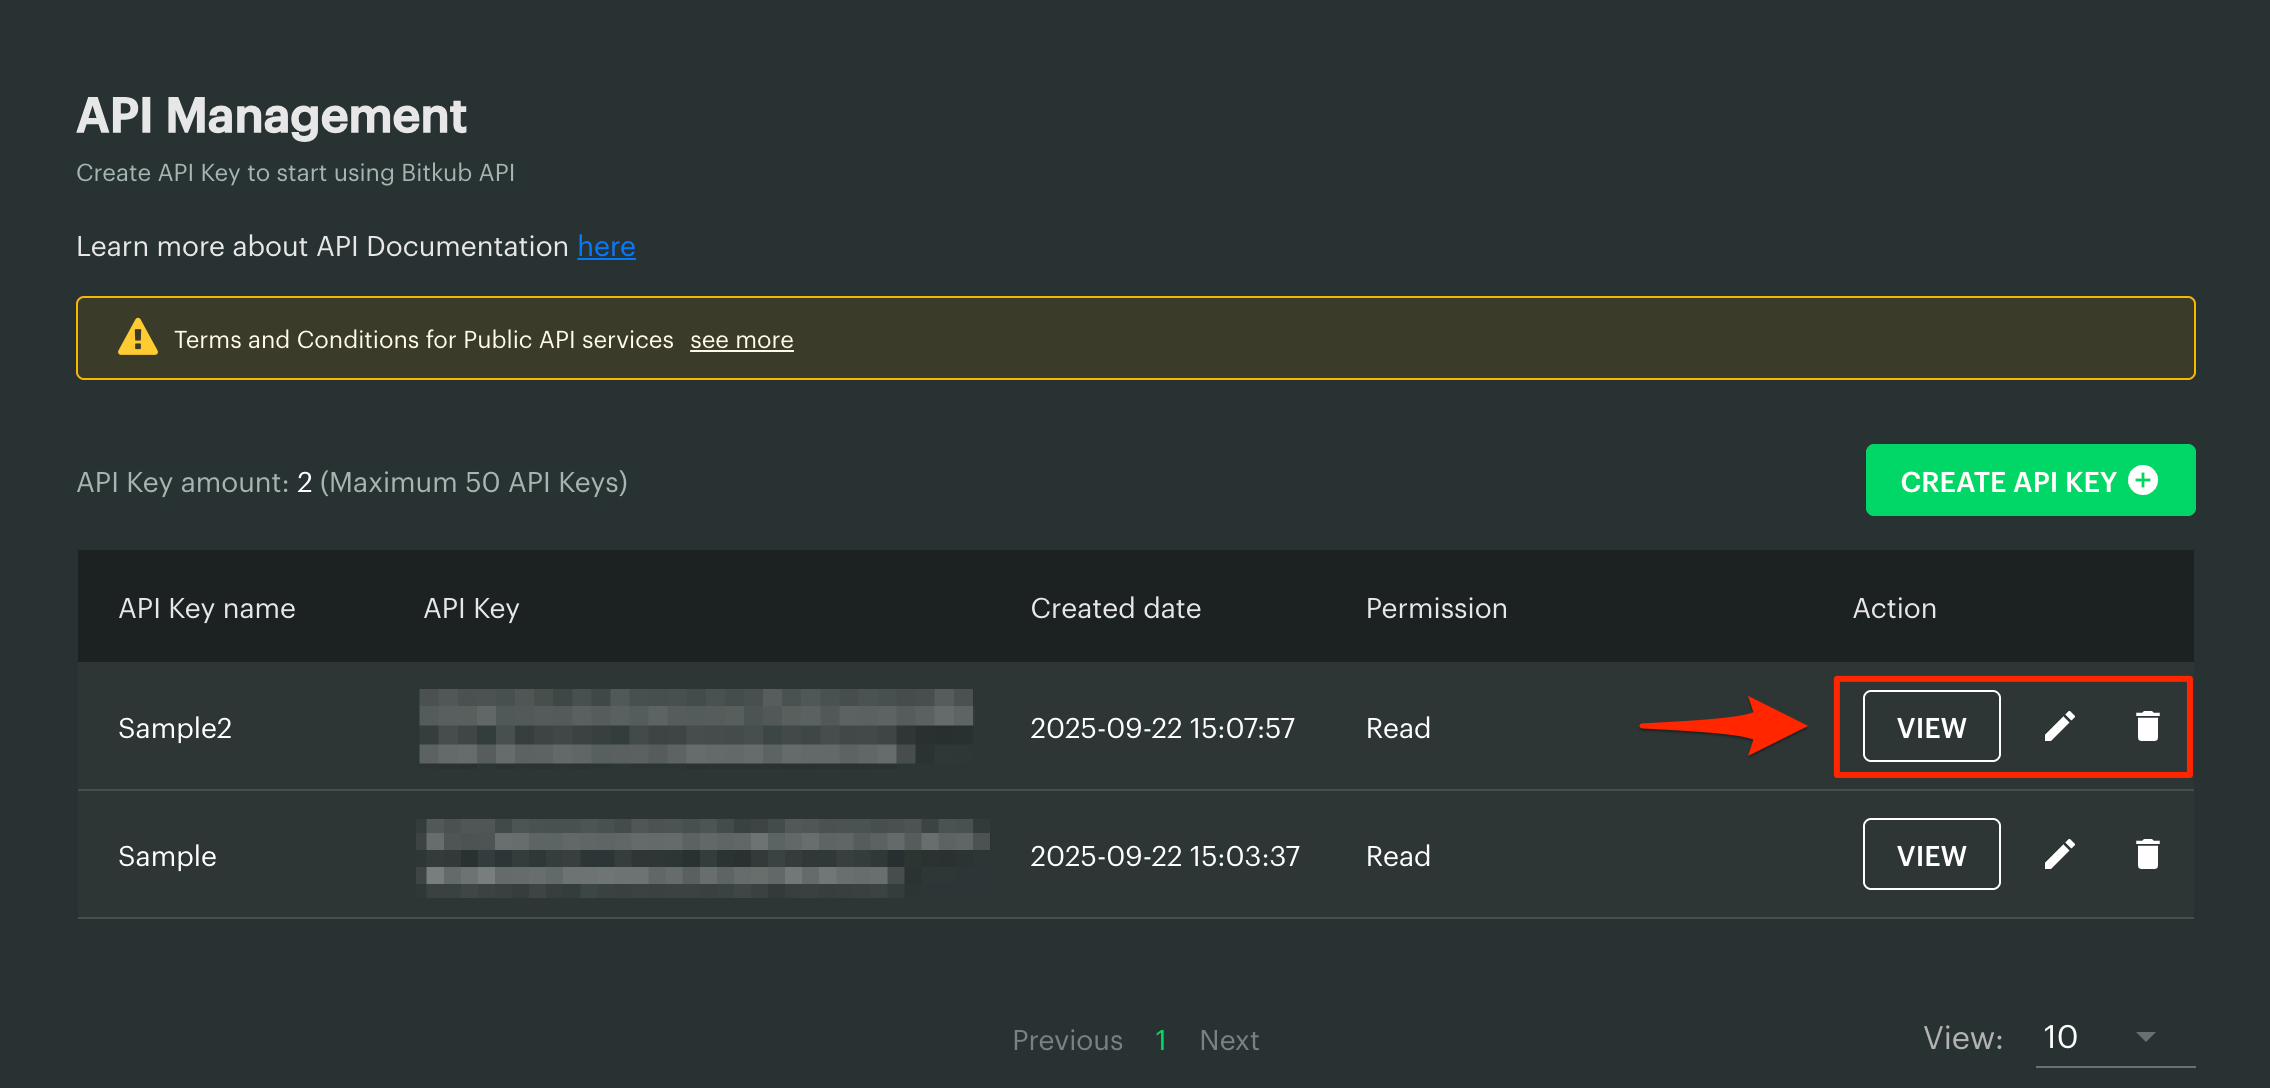Click the delete trash icon for Sample
2270x1088 pixels.
coord(2147,855)
